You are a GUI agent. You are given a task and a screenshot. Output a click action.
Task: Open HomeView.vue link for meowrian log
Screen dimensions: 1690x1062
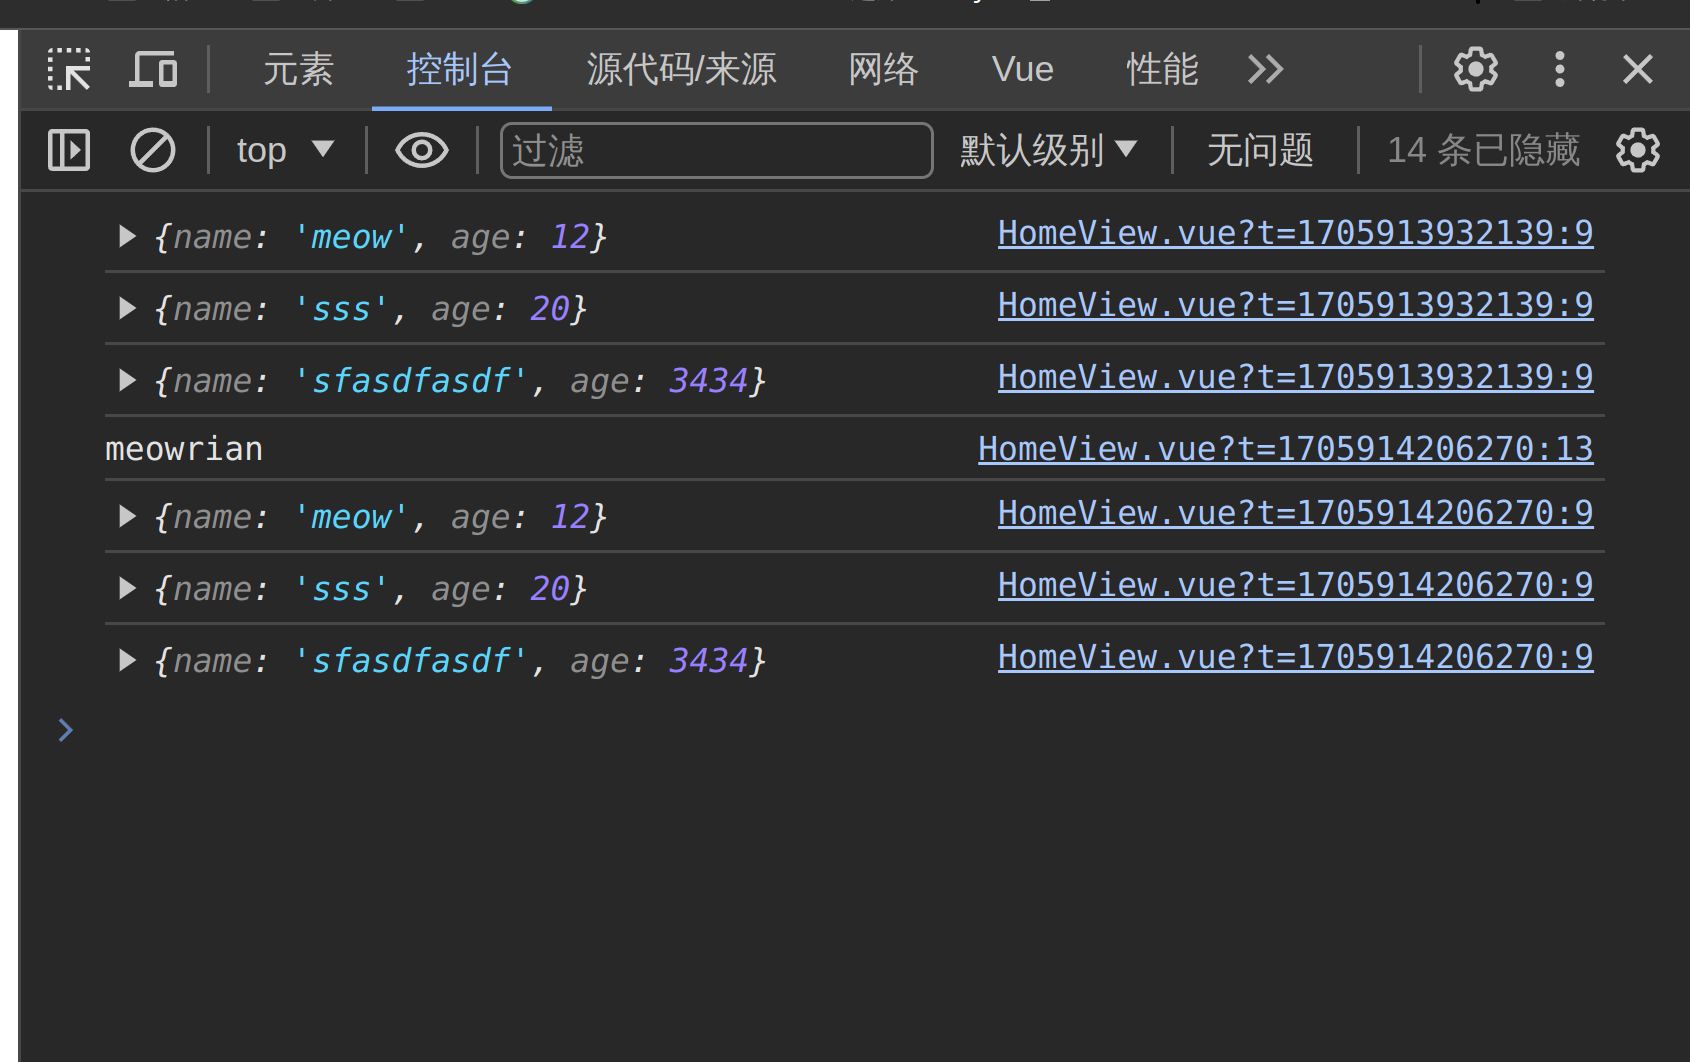1285,449
